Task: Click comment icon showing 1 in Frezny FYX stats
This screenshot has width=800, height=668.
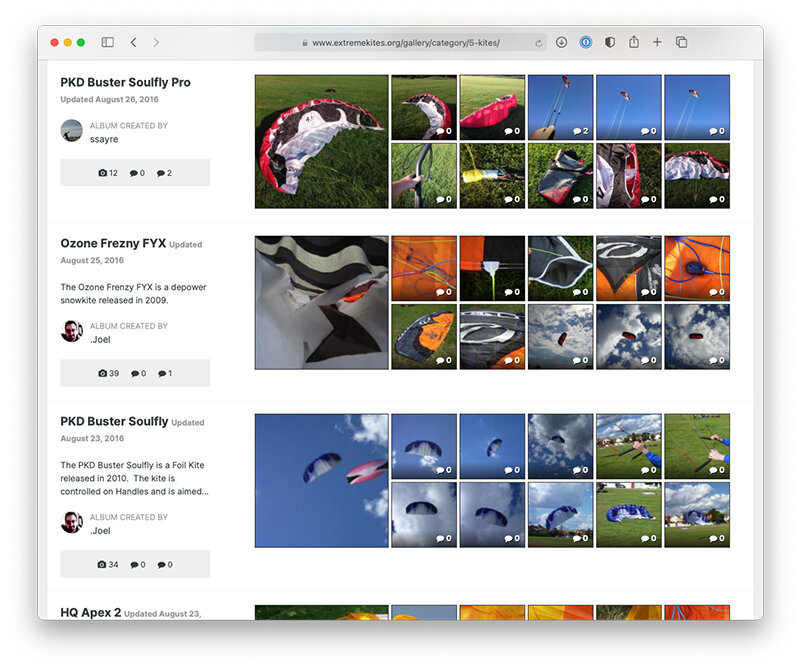Action: click(x=162, y=374)
